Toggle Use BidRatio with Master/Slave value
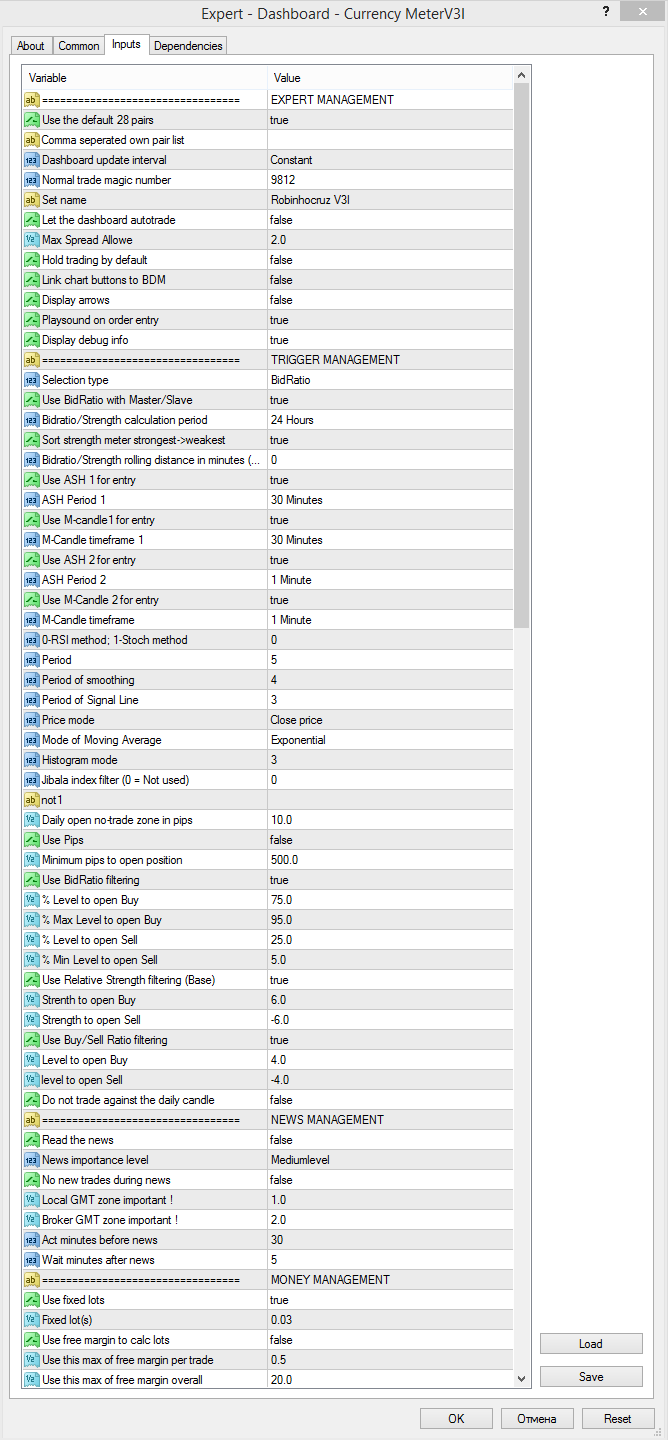668x1440 pixels. pyautogui.click(x=390, y=400)
